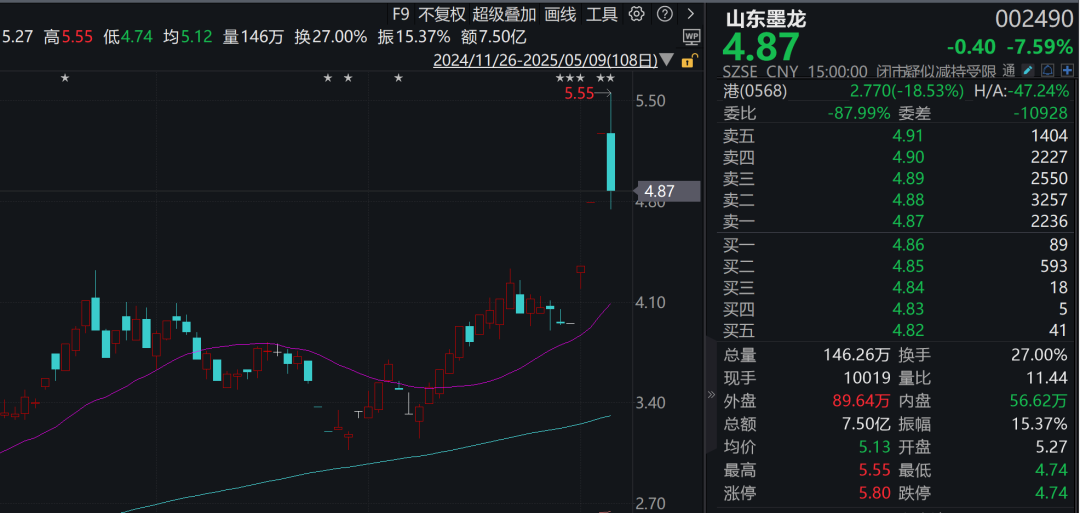Select the 买四 bid row at 4.83

click(x=895, y=309)
